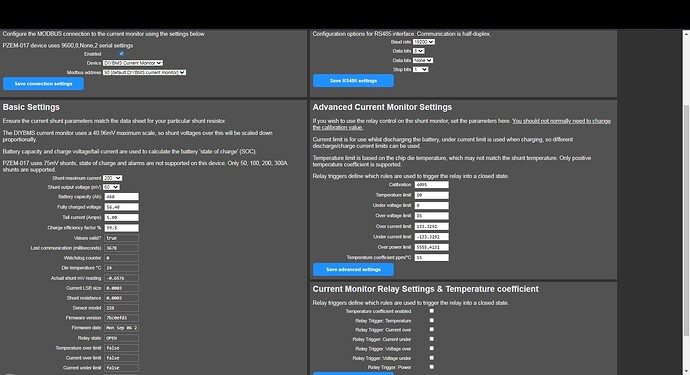Open the Data bits dropdown showing 8

point(418,51)
